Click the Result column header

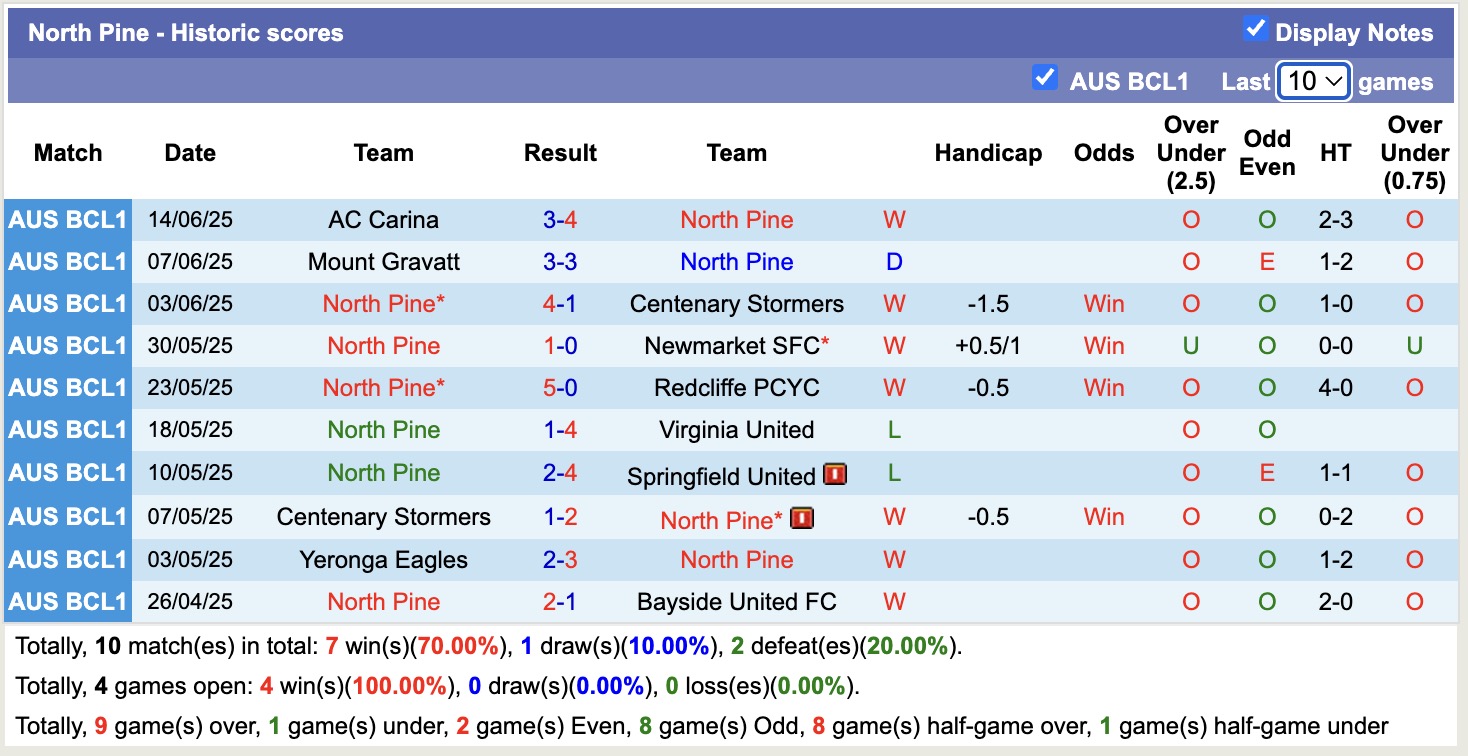click(560, 153)
